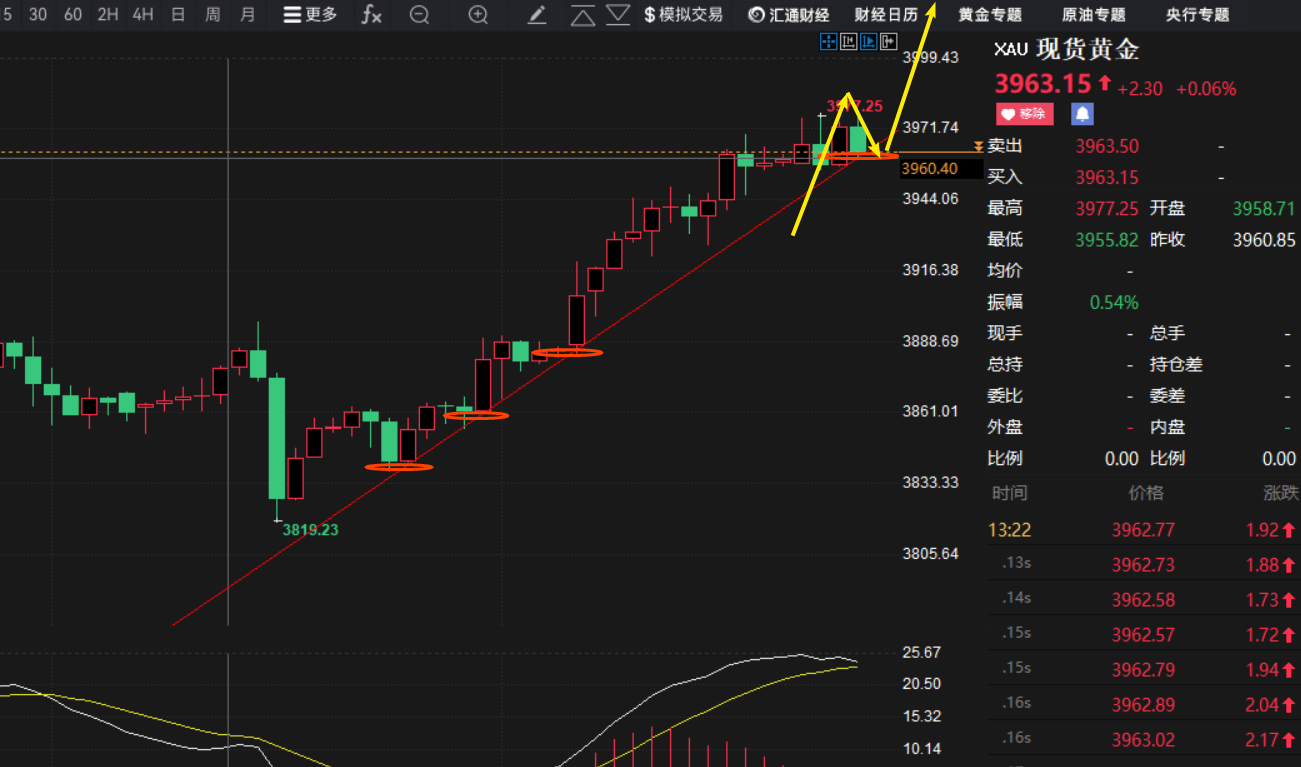
Task: Click the 买入 price 3963.15
Action: coord(1107,178)
